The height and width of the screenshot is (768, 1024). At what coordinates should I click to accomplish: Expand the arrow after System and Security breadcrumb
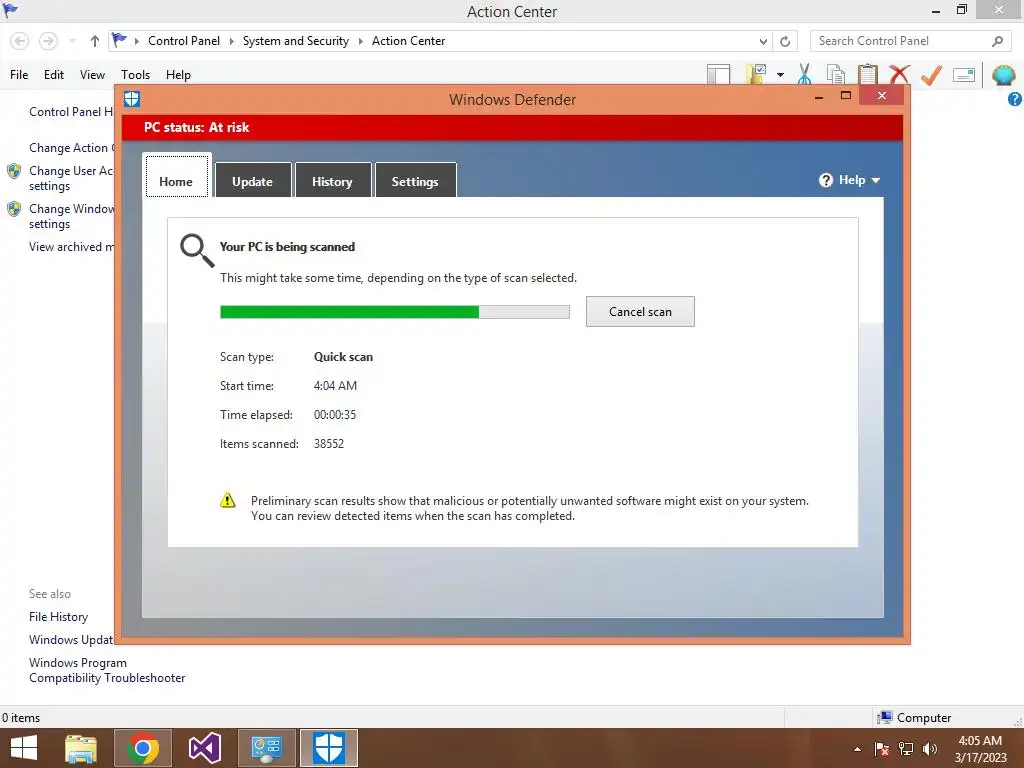(x=360, y=41)
